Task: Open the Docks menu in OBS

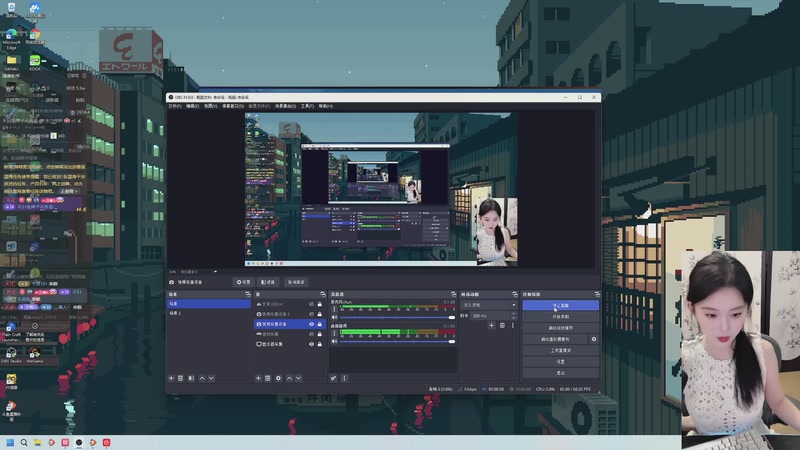Action: click(233, 106)
